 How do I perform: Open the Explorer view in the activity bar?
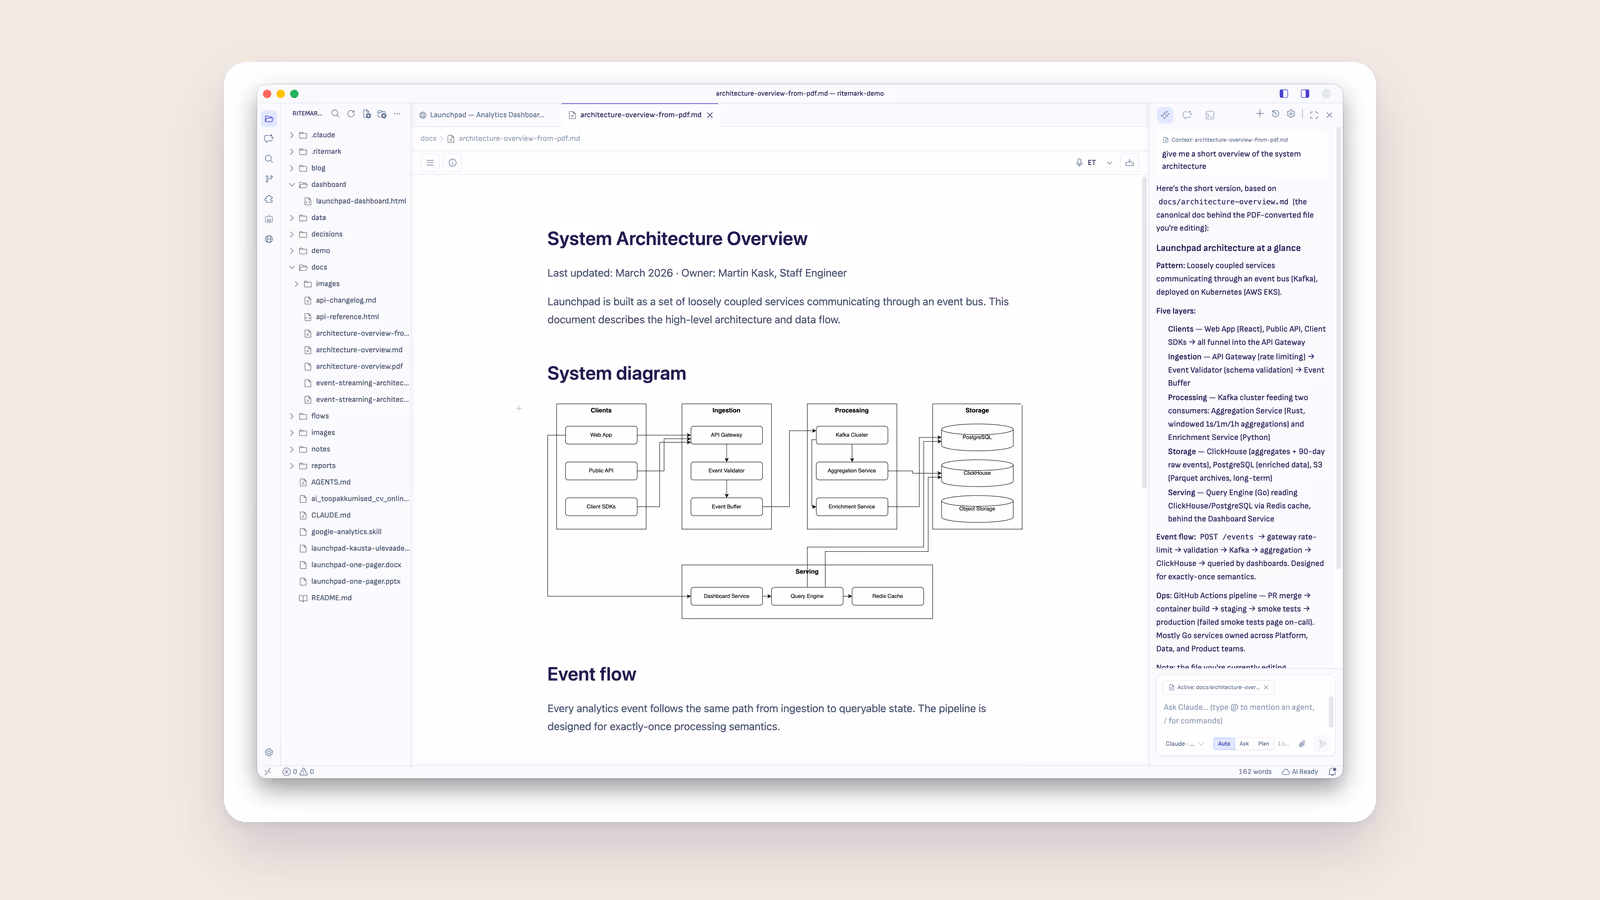tap(269, 119)
